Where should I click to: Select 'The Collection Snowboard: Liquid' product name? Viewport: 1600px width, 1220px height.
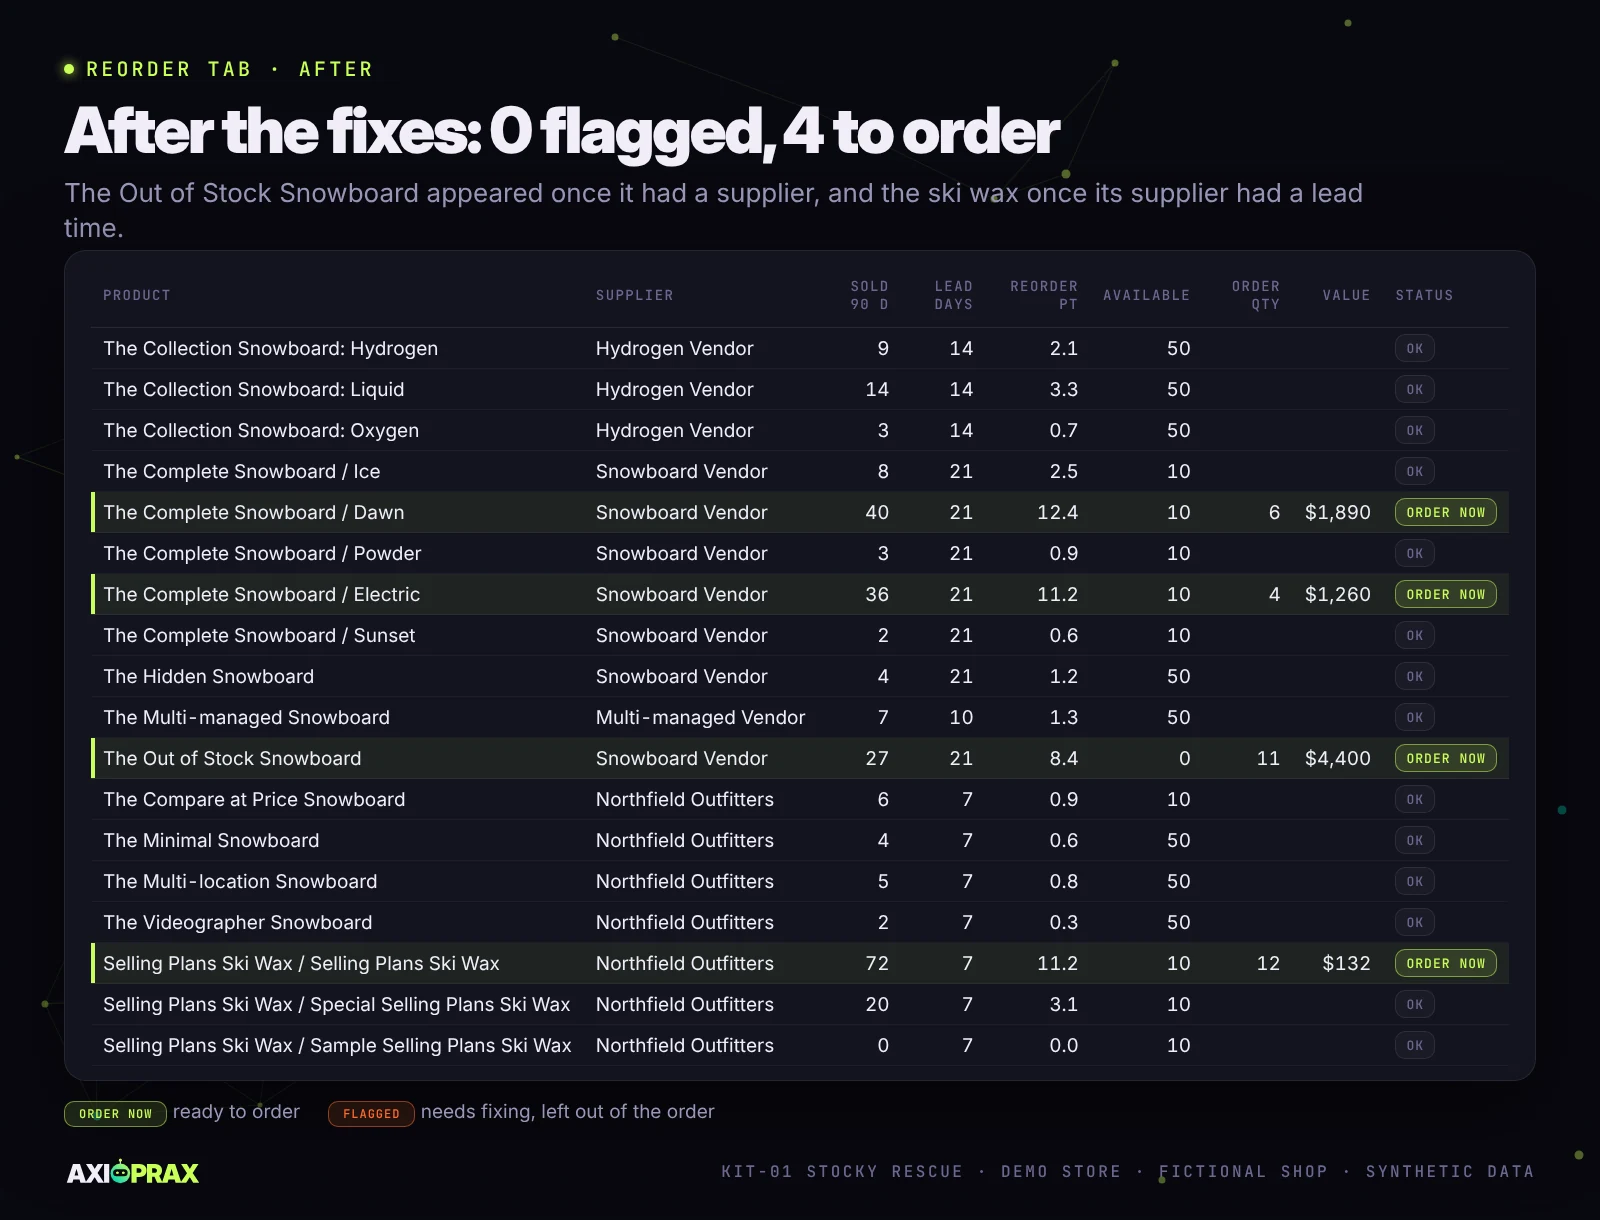(254, 389)
